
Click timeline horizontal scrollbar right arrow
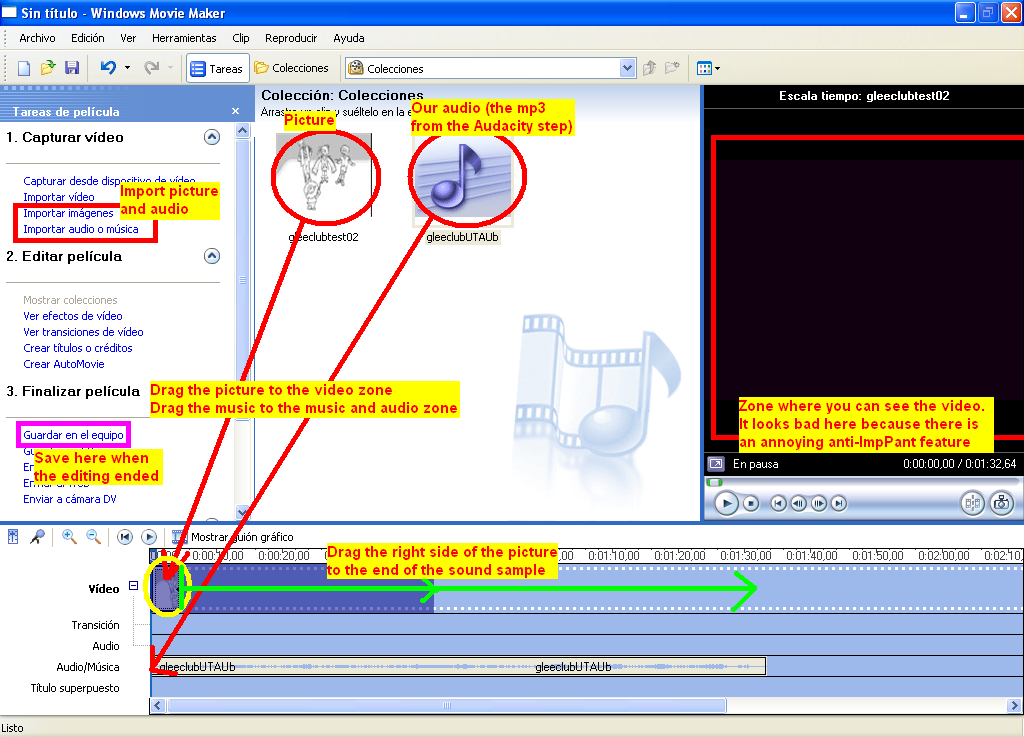pos(1014,705)
